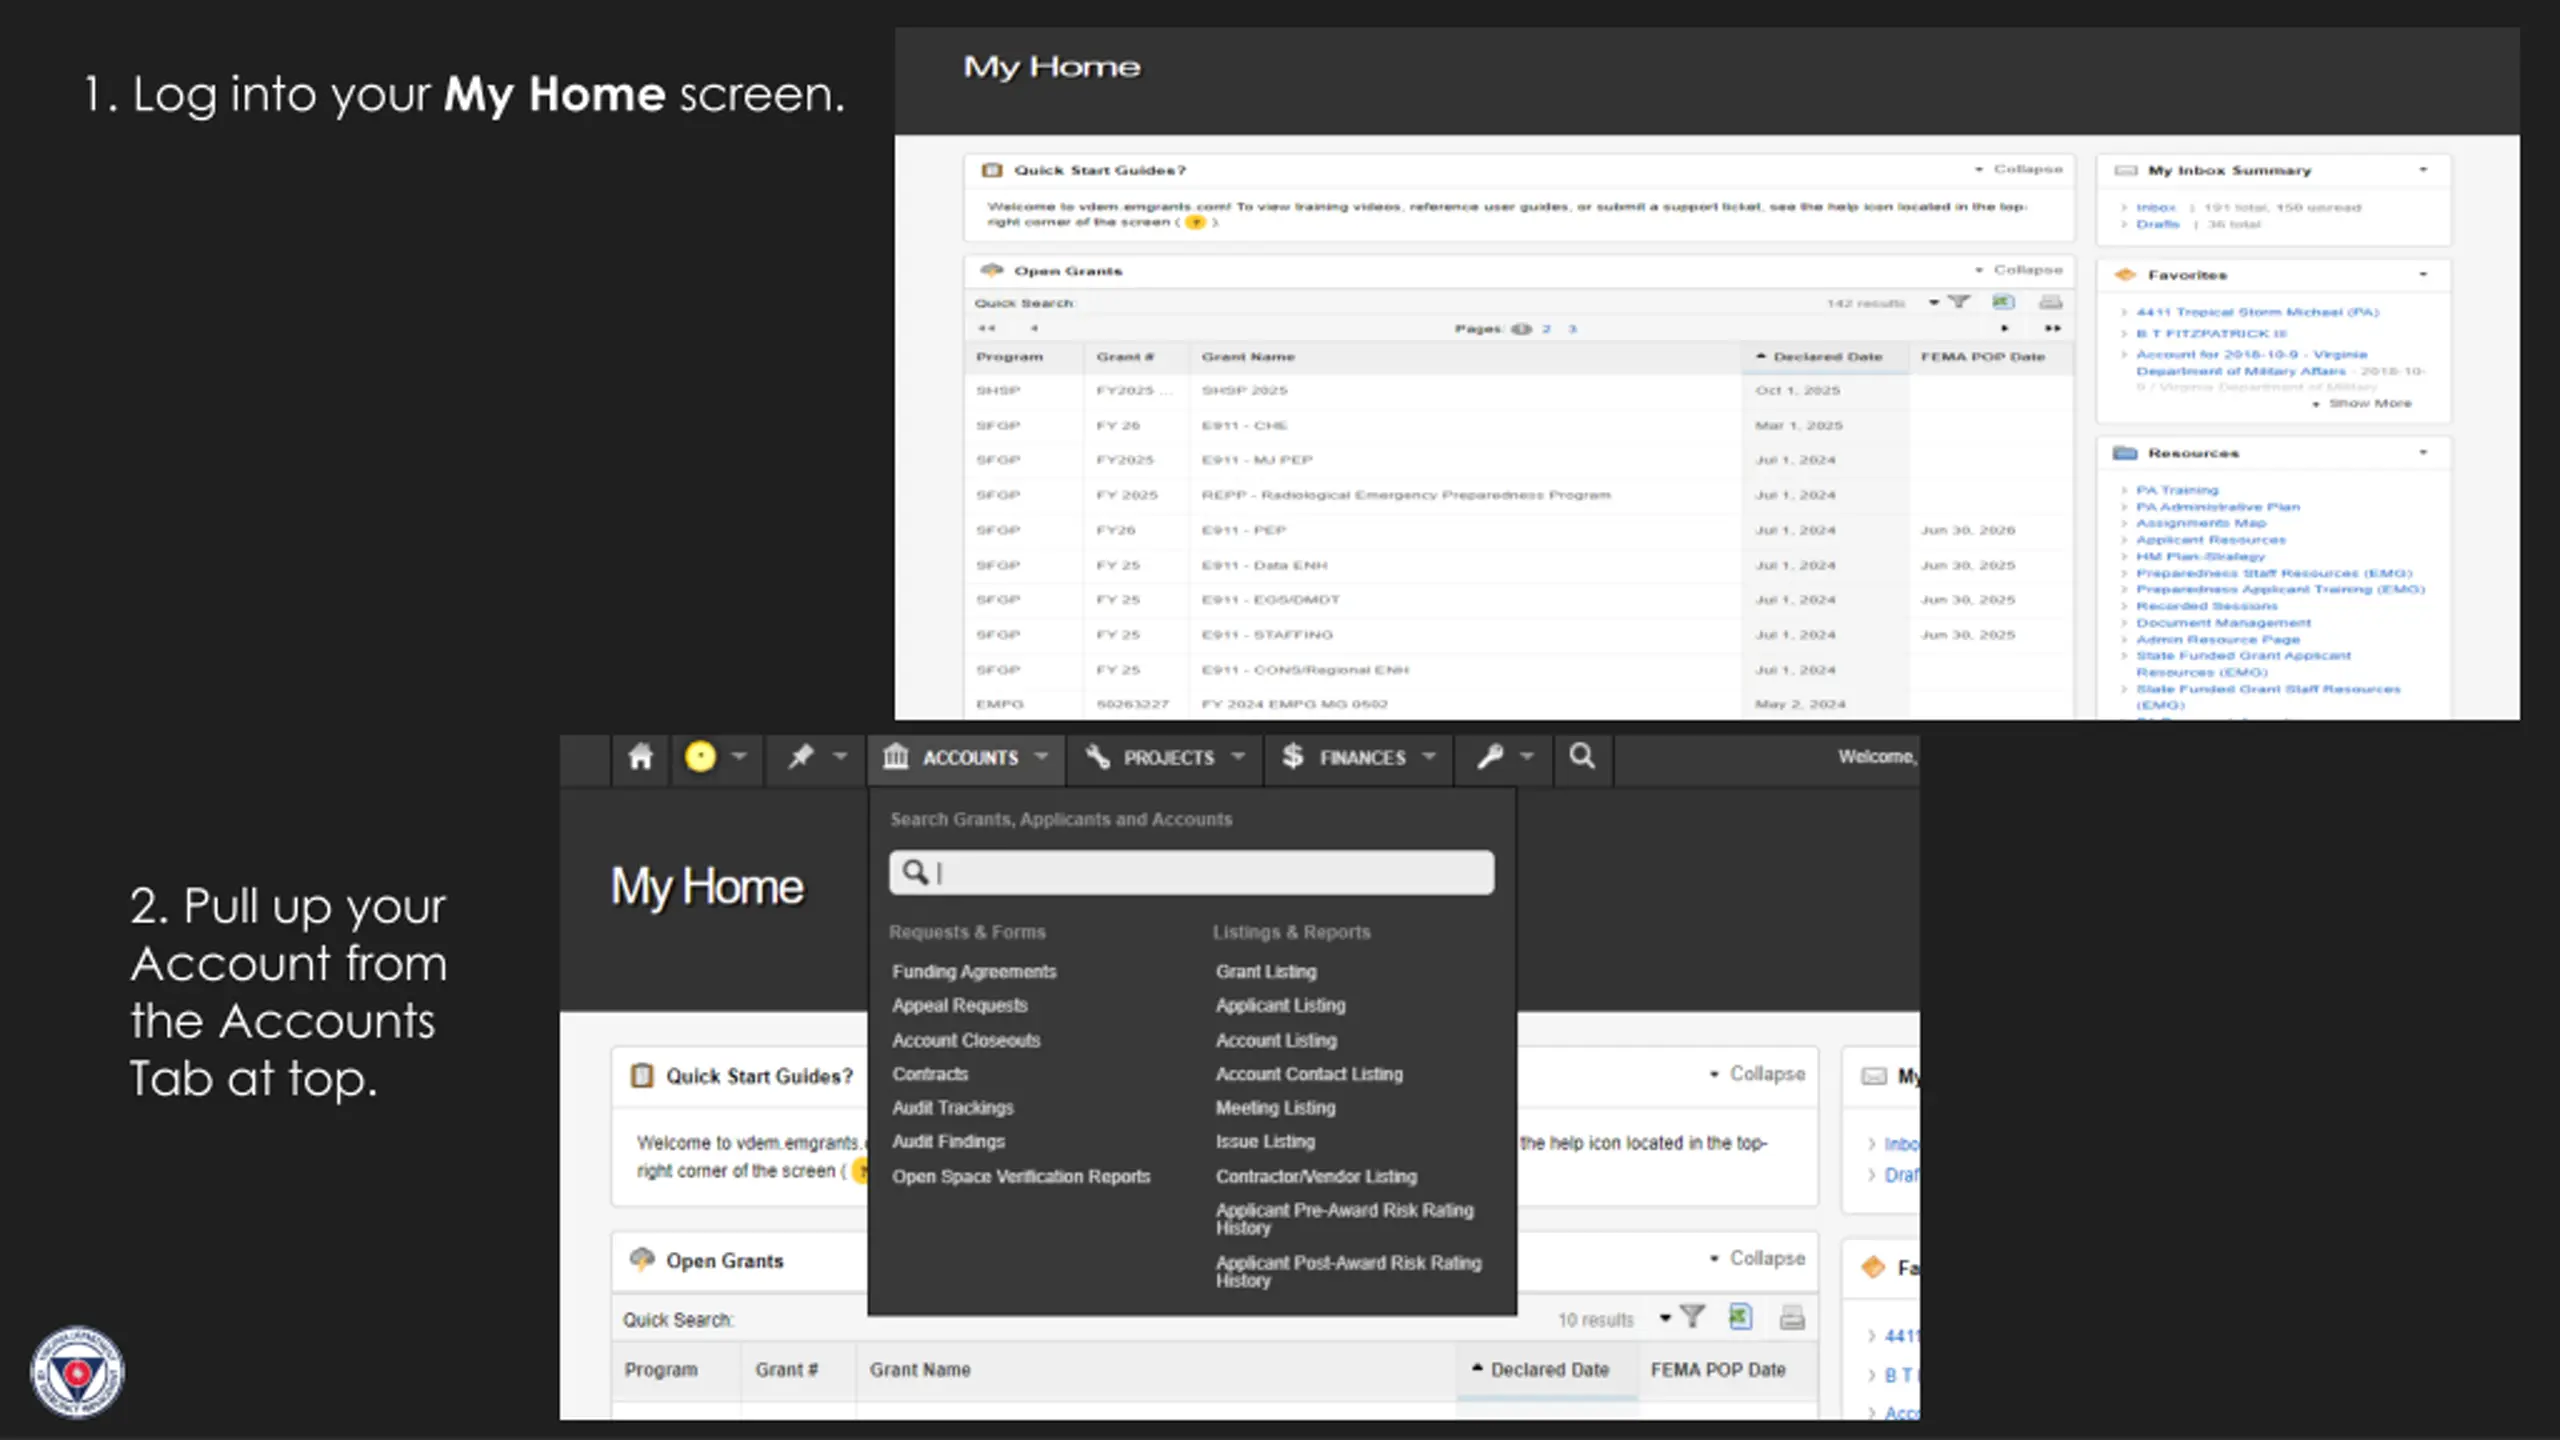Viewport: 2560px width, 1440px height.
Task: Select Account Listing from Listings & Reports
Action: (x=1276, y=1040)
